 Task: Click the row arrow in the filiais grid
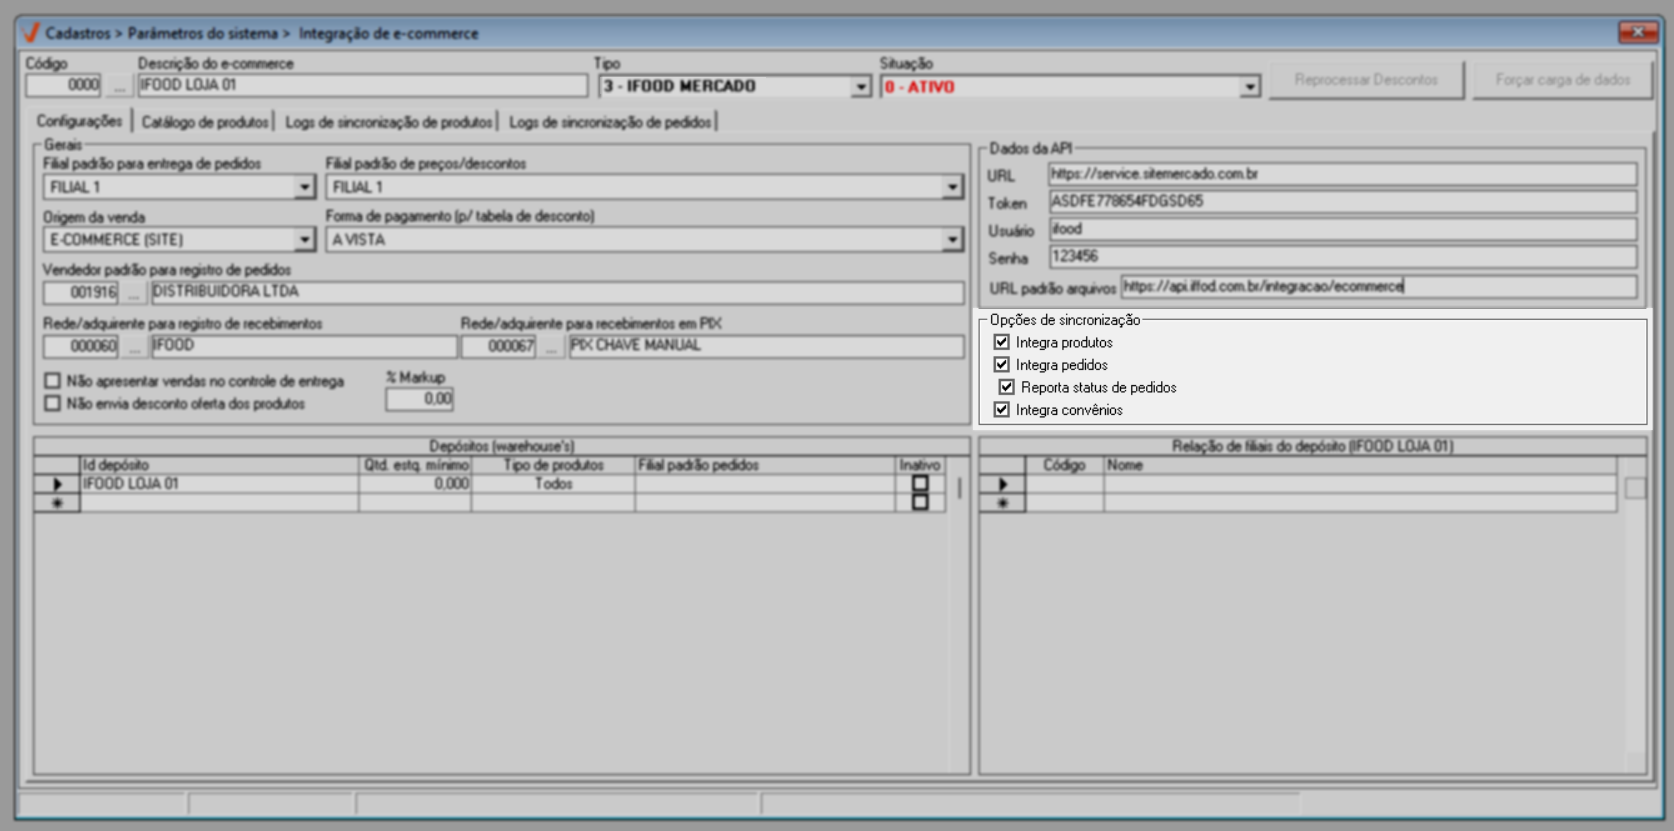[1003, 484]
